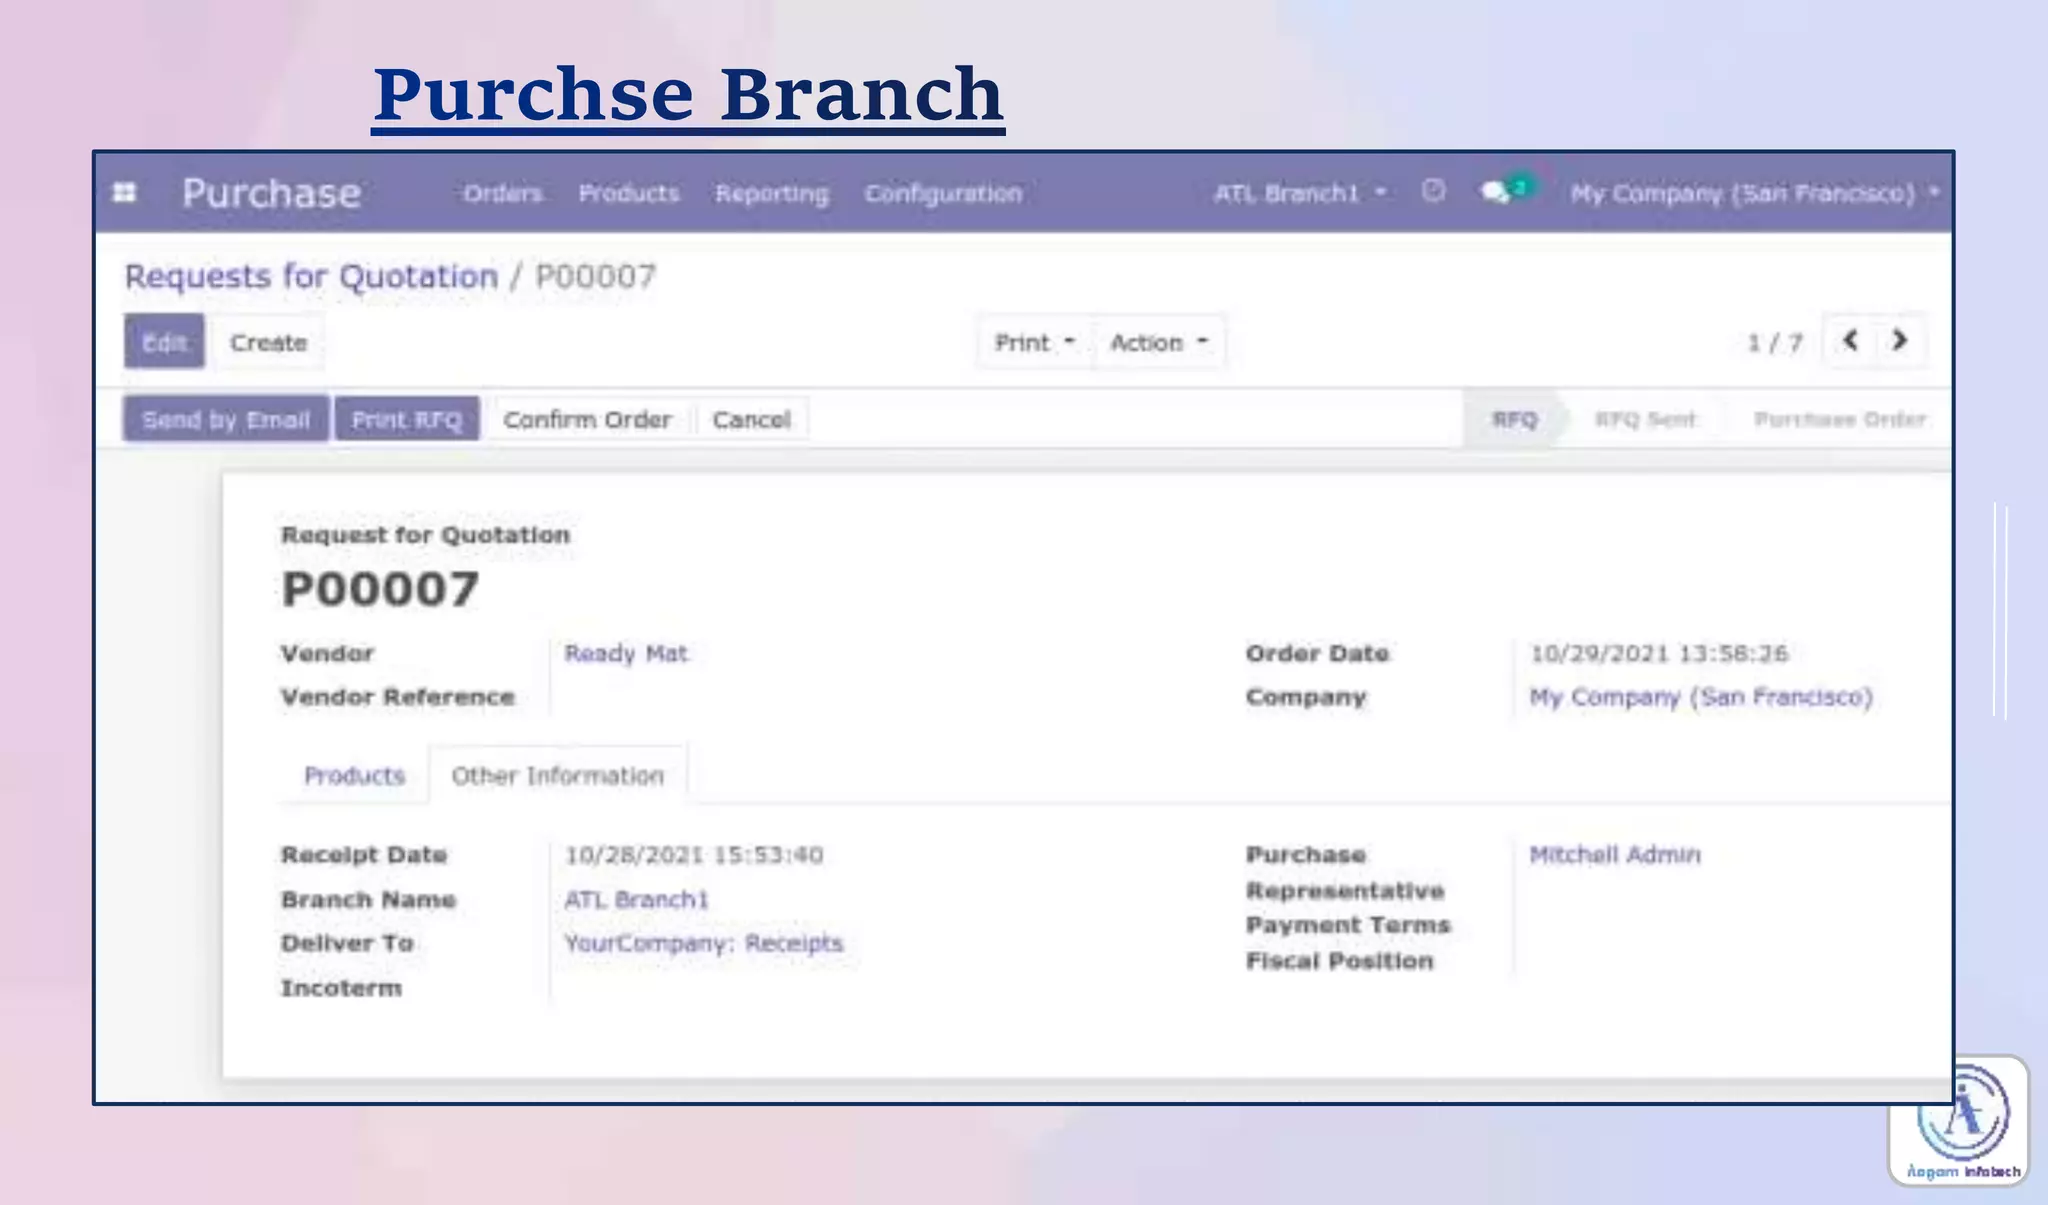
Task: Go to next record arrow
Action: [1899, 341]
